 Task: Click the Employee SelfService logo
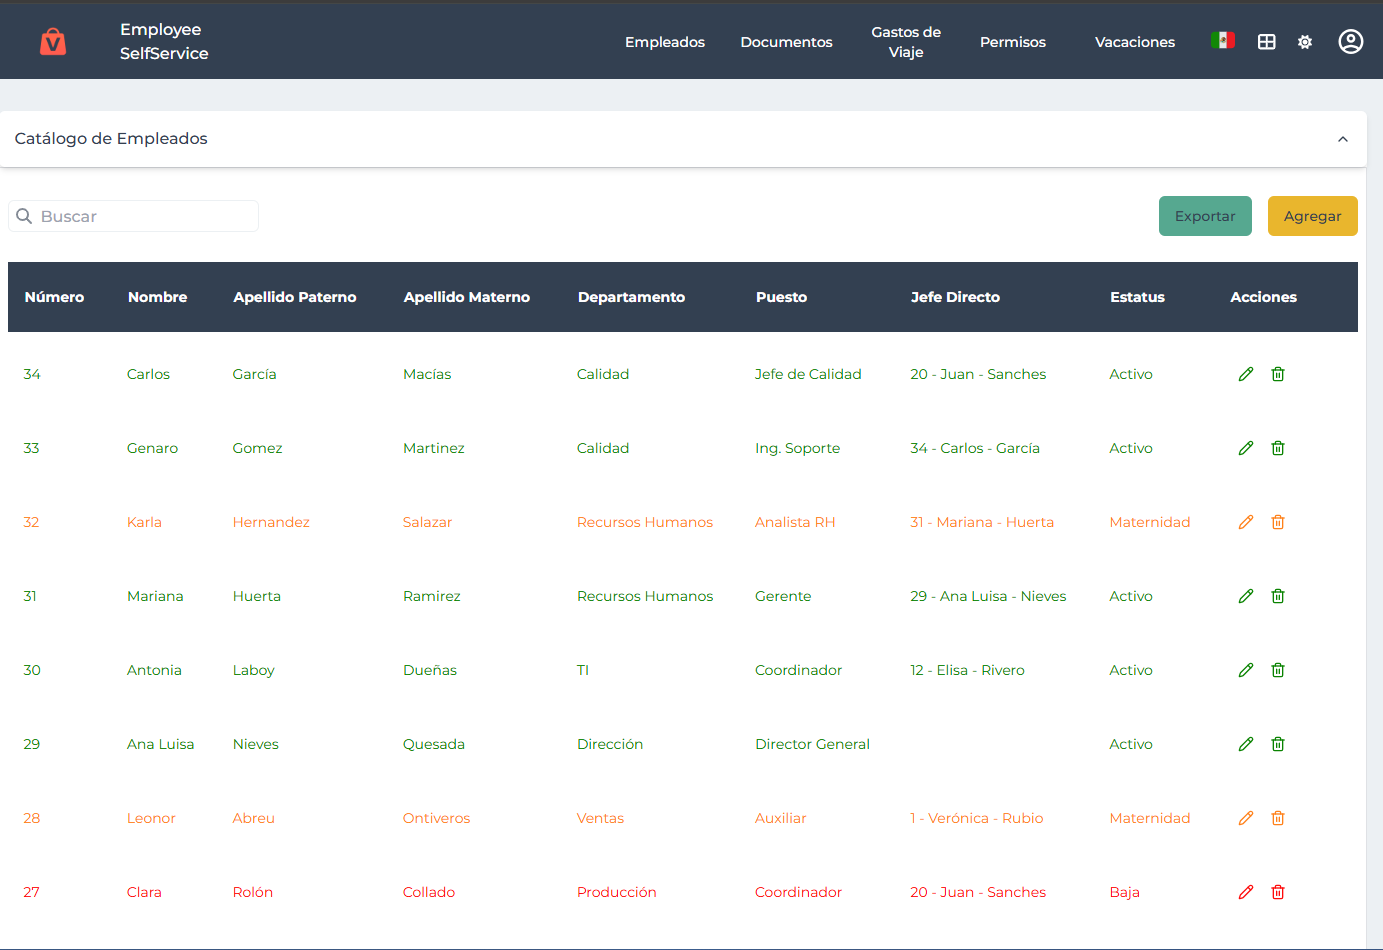(x=53, y=42)
